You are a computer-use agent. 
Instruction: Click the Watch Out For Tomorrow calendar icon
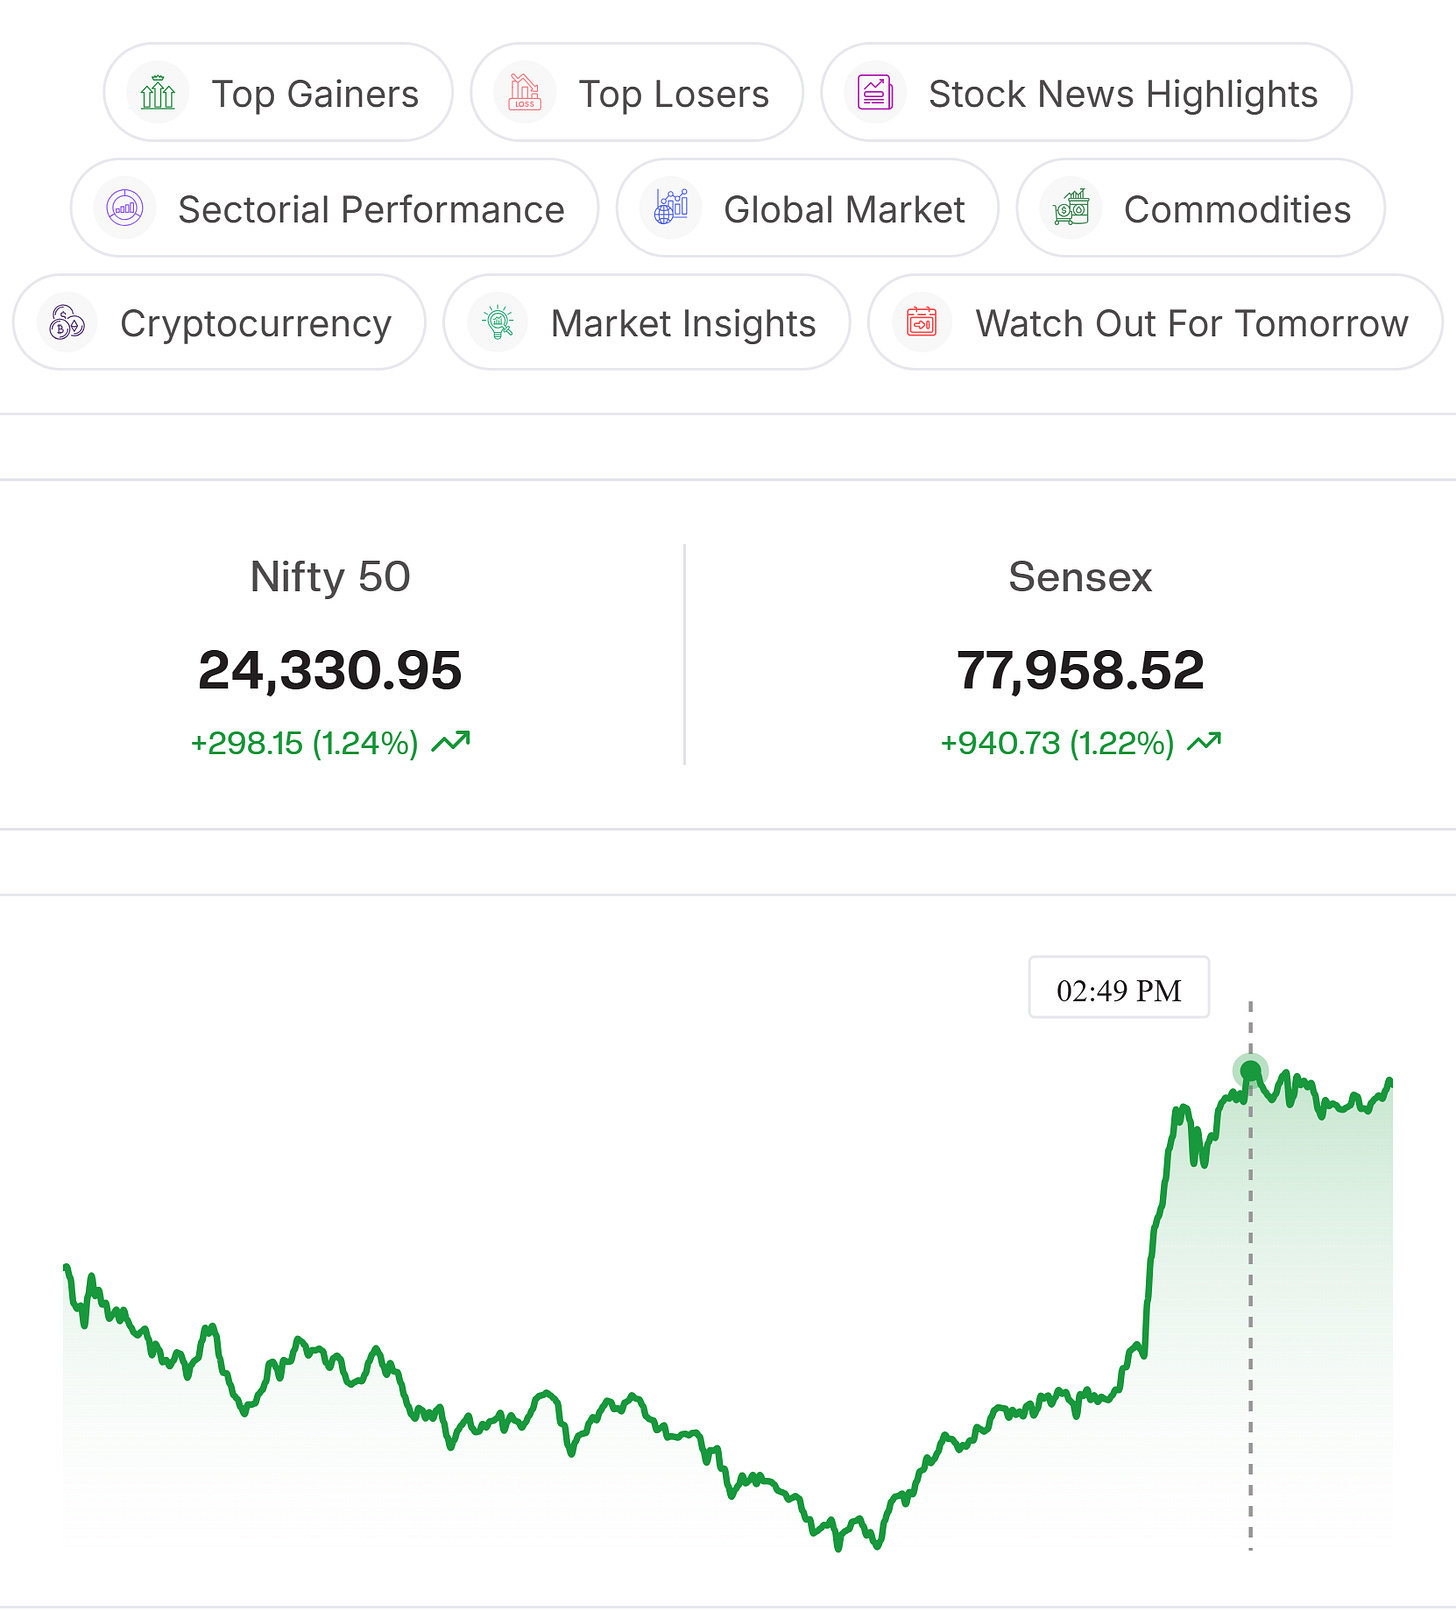[x=922, y=323]
